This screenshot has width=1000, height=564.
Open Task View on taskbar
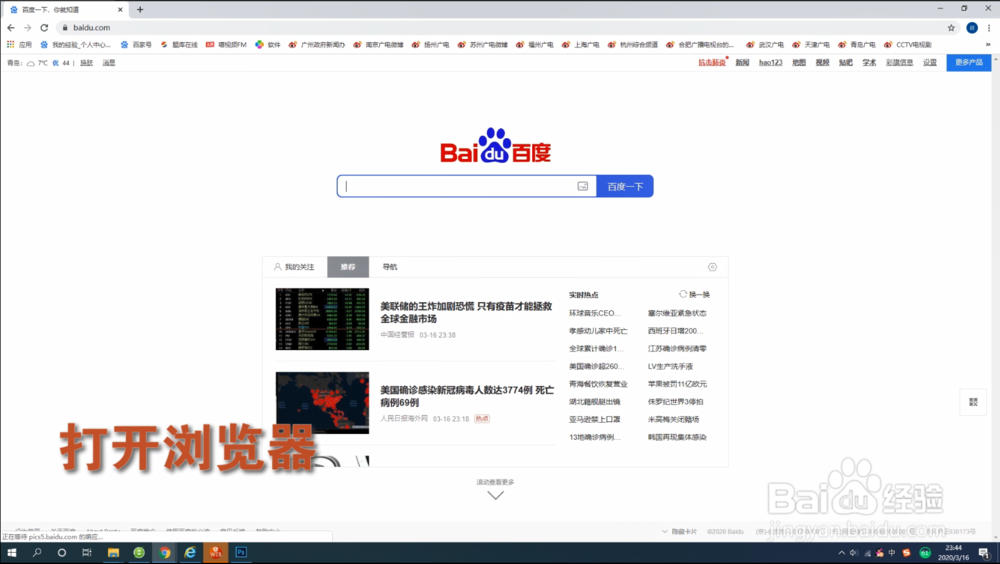tap(87, 553)
